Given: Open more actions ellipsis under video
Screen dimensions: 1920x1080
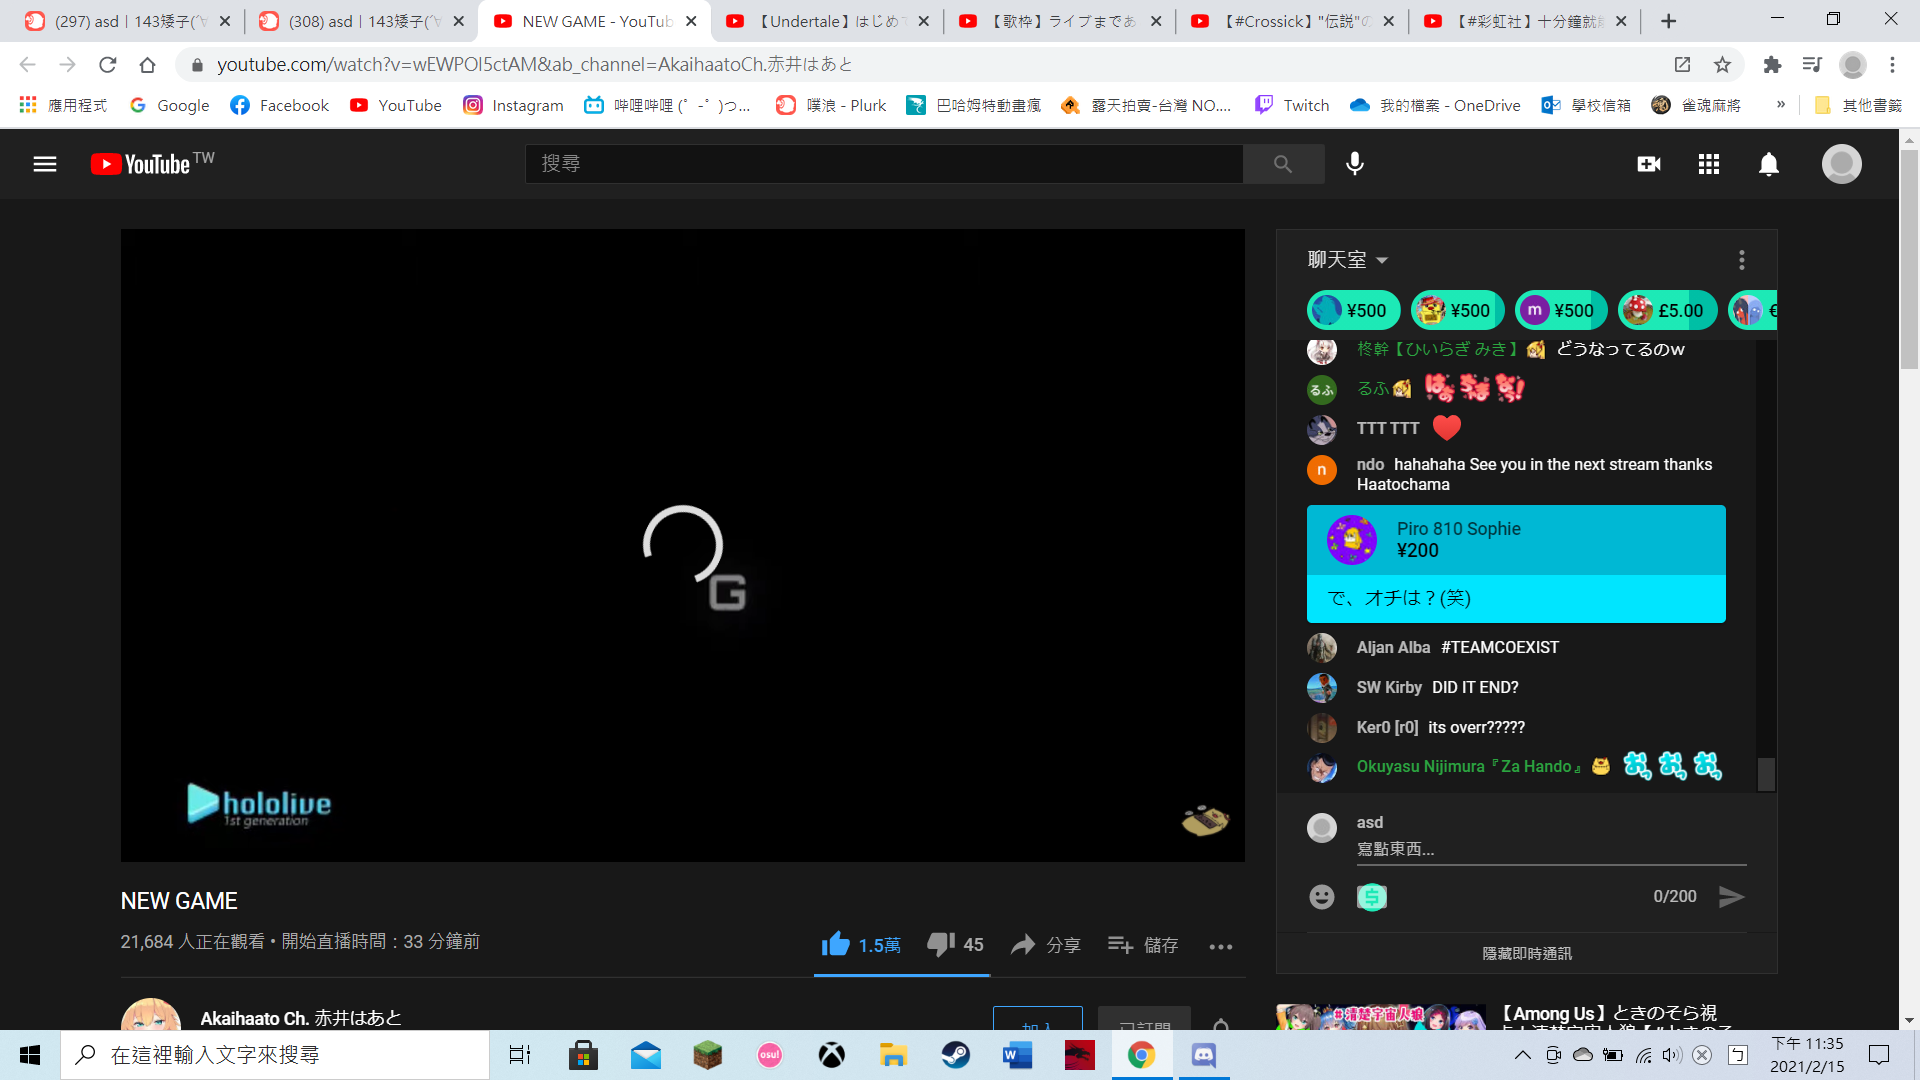Looking at the screenshot, I should 1221,946.
